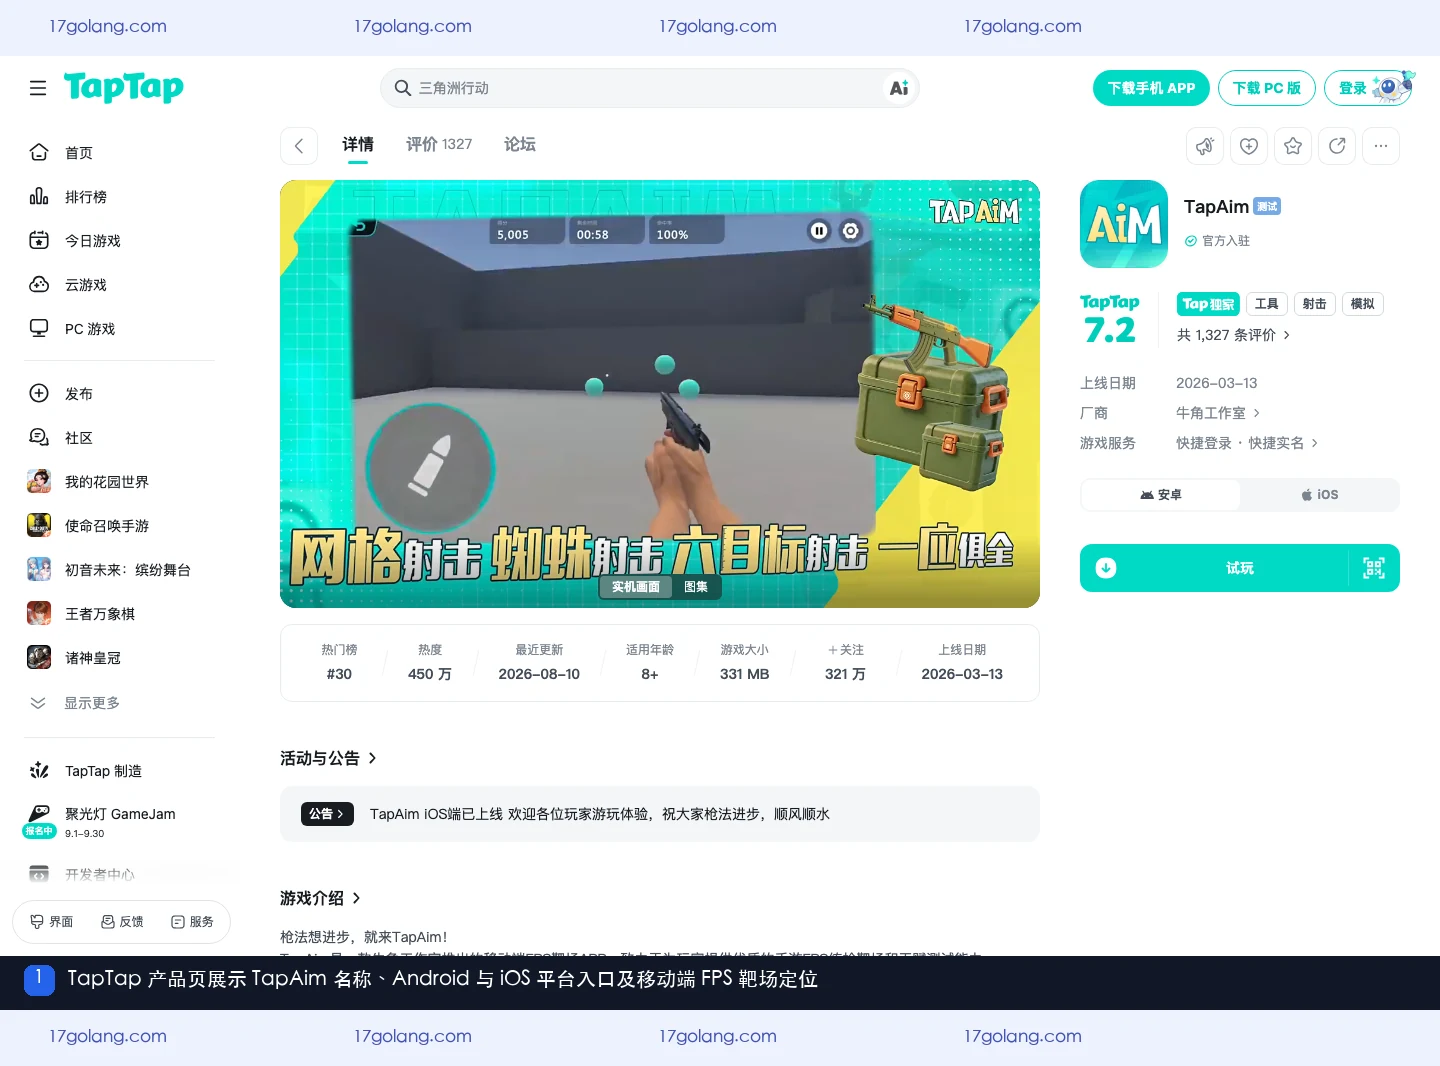Click the 射击 tag
1440x1066 pixels.
click(x=1315, y=304)
